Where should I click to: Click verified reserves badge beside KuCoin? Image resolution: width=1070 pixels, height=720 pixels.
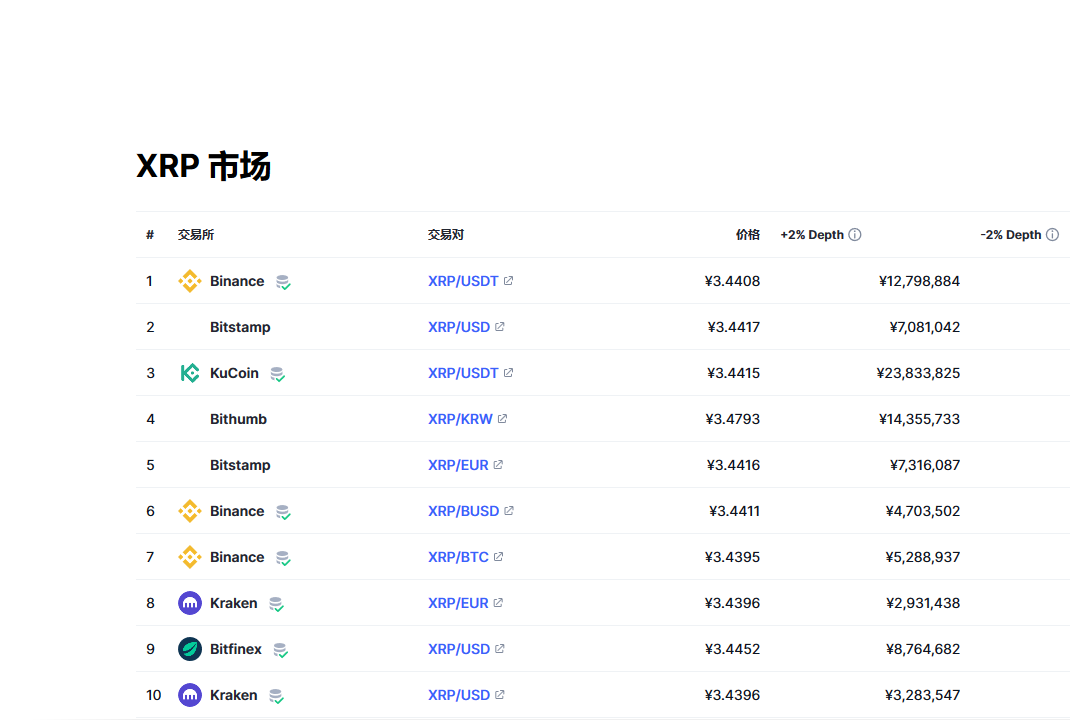[277, 374]
